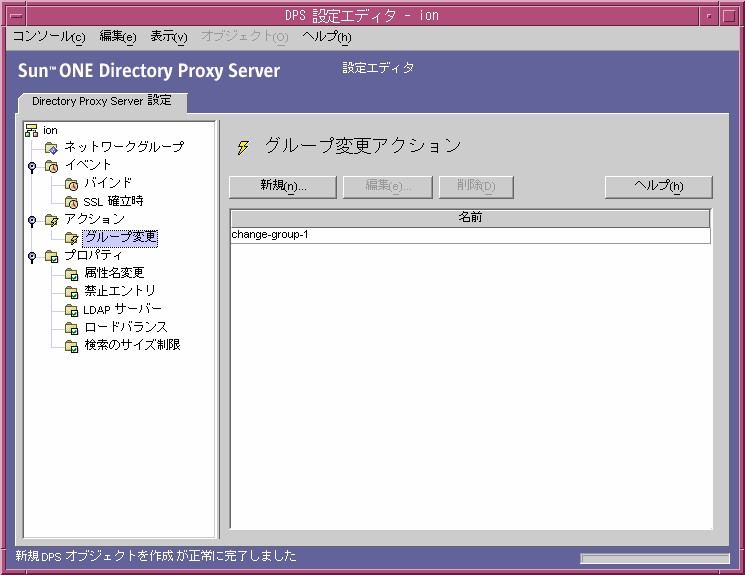This screenshot has height=575, width=745.
Task: Select ロードバランス in the tree
Action: click(x=126, y=327)
